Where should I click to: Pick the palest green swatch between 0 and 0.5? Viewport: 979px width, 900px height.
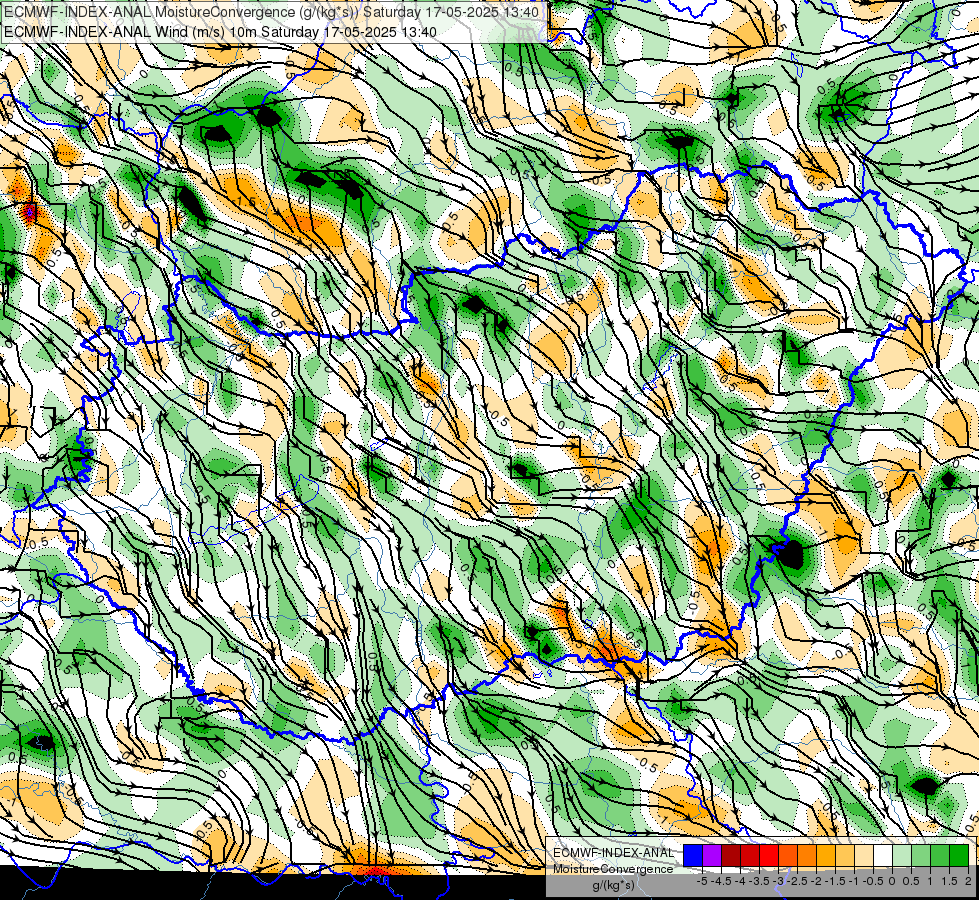click(902, 856)
